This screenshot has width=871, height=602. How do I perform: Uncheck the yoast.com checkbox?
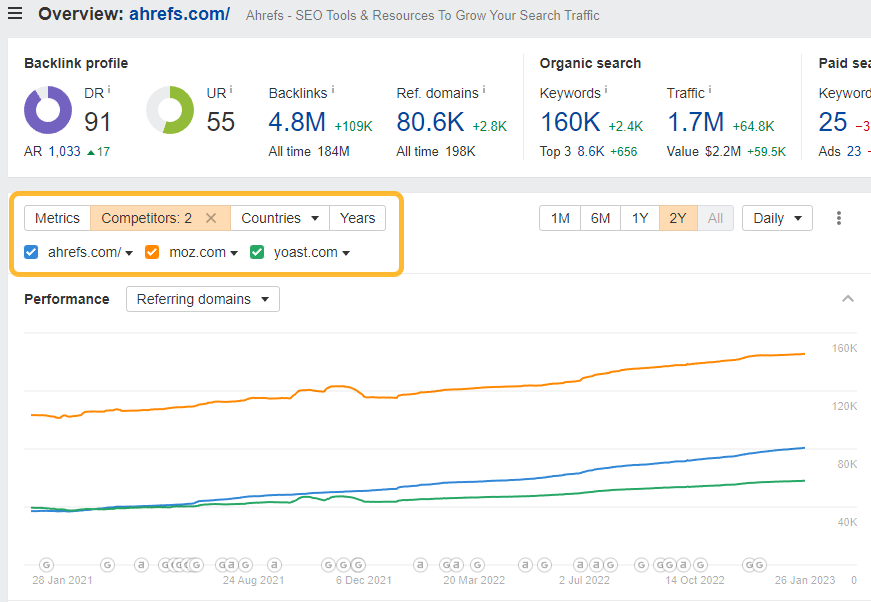(x=257, y=252)
